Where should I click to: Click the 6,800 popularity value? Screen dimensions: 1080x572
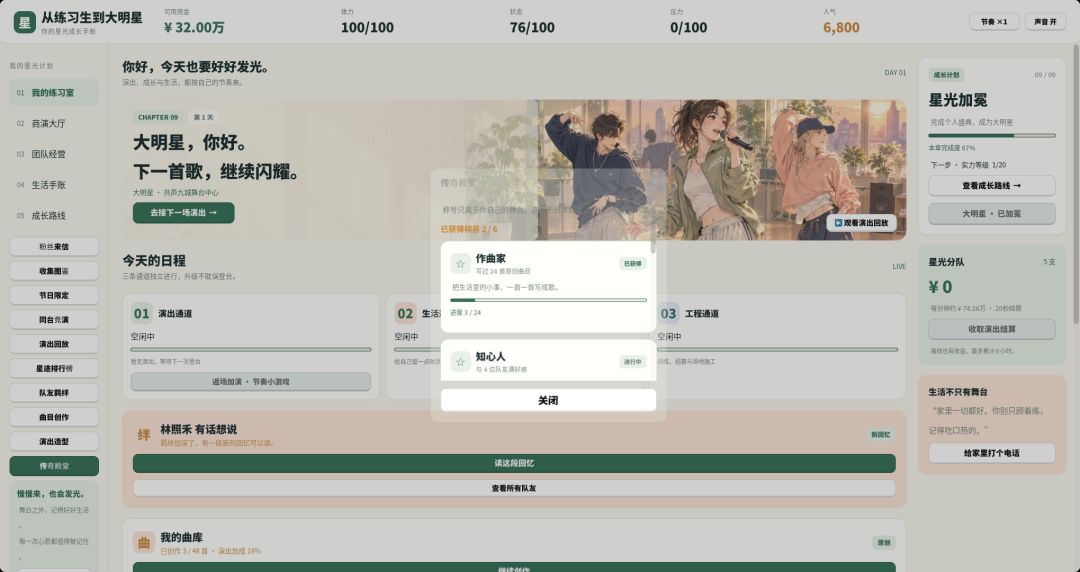tap(841, 28)
